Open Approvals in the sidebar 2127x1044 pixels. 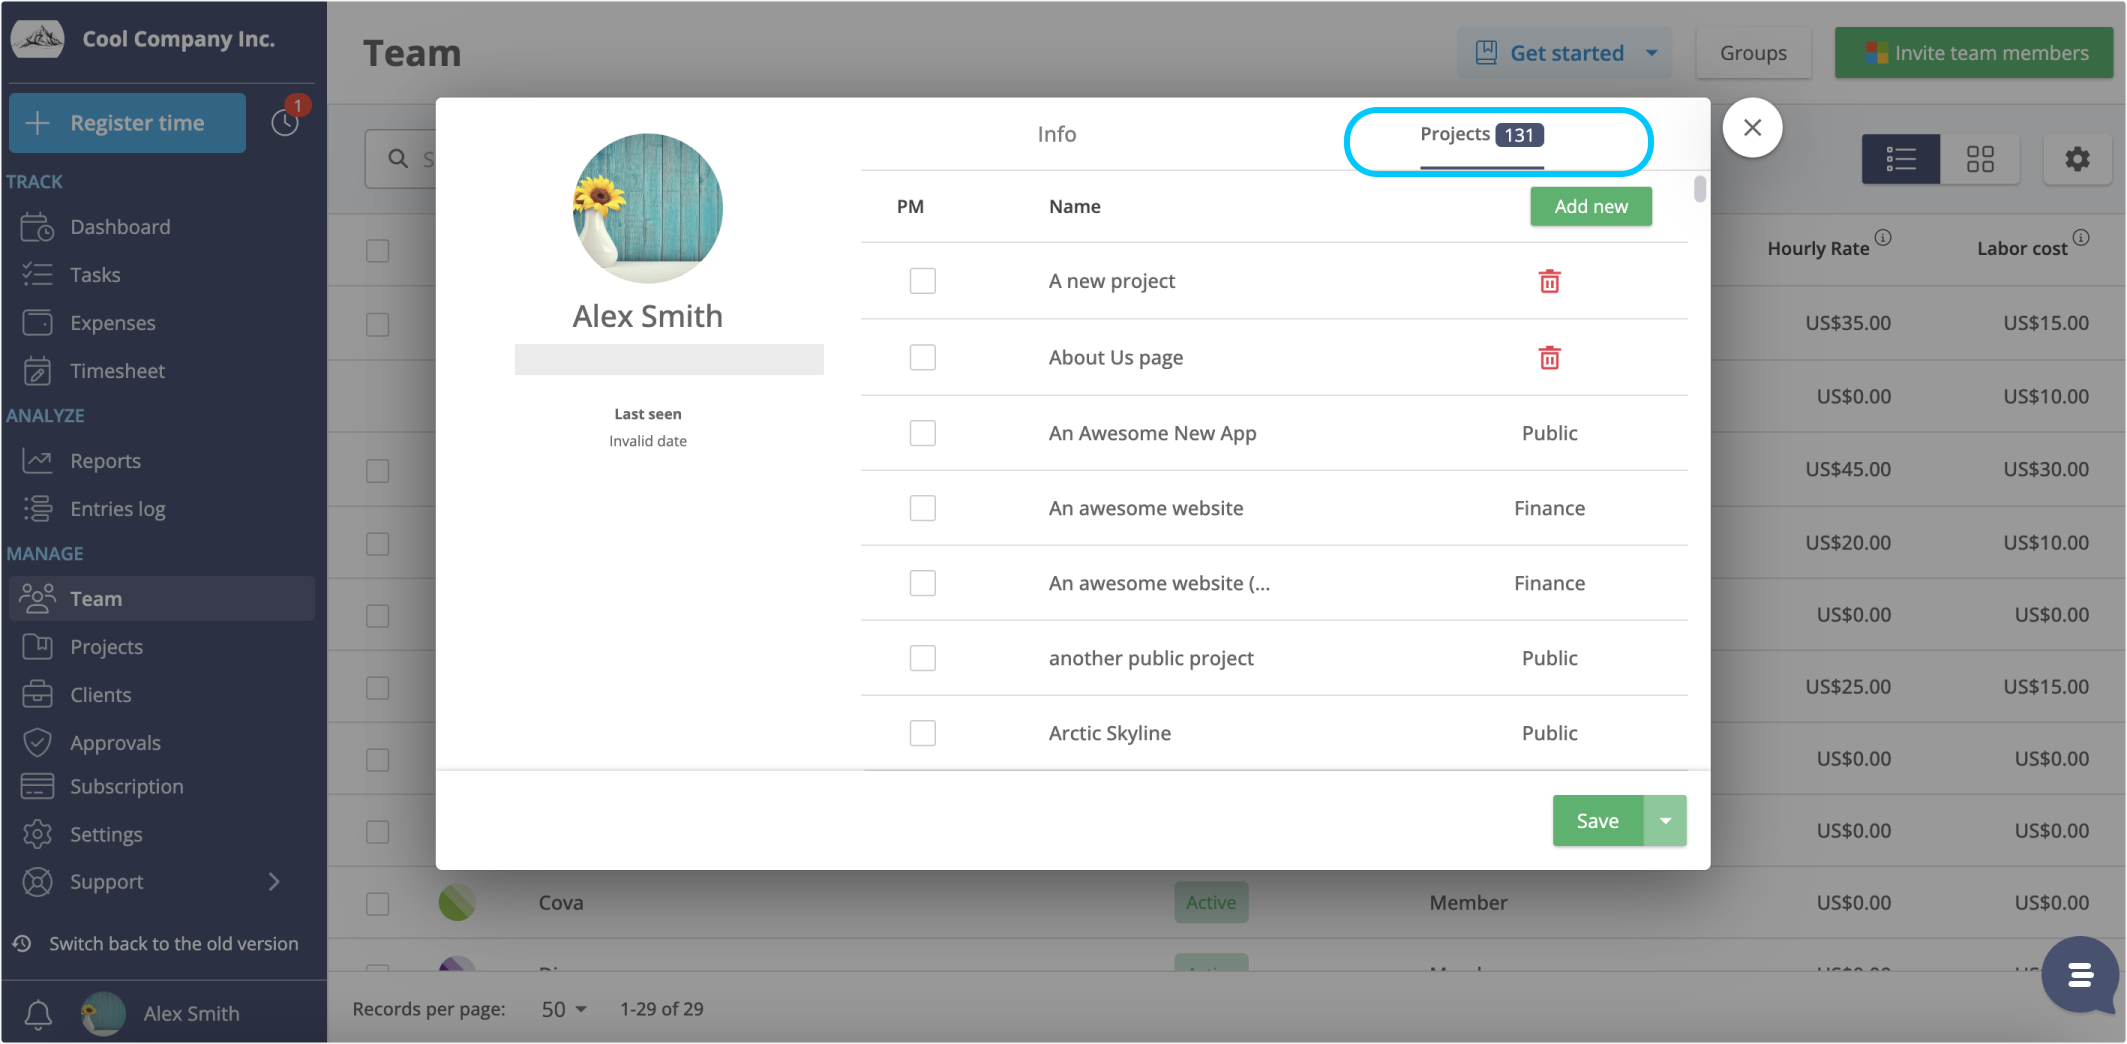coord(115,742)
